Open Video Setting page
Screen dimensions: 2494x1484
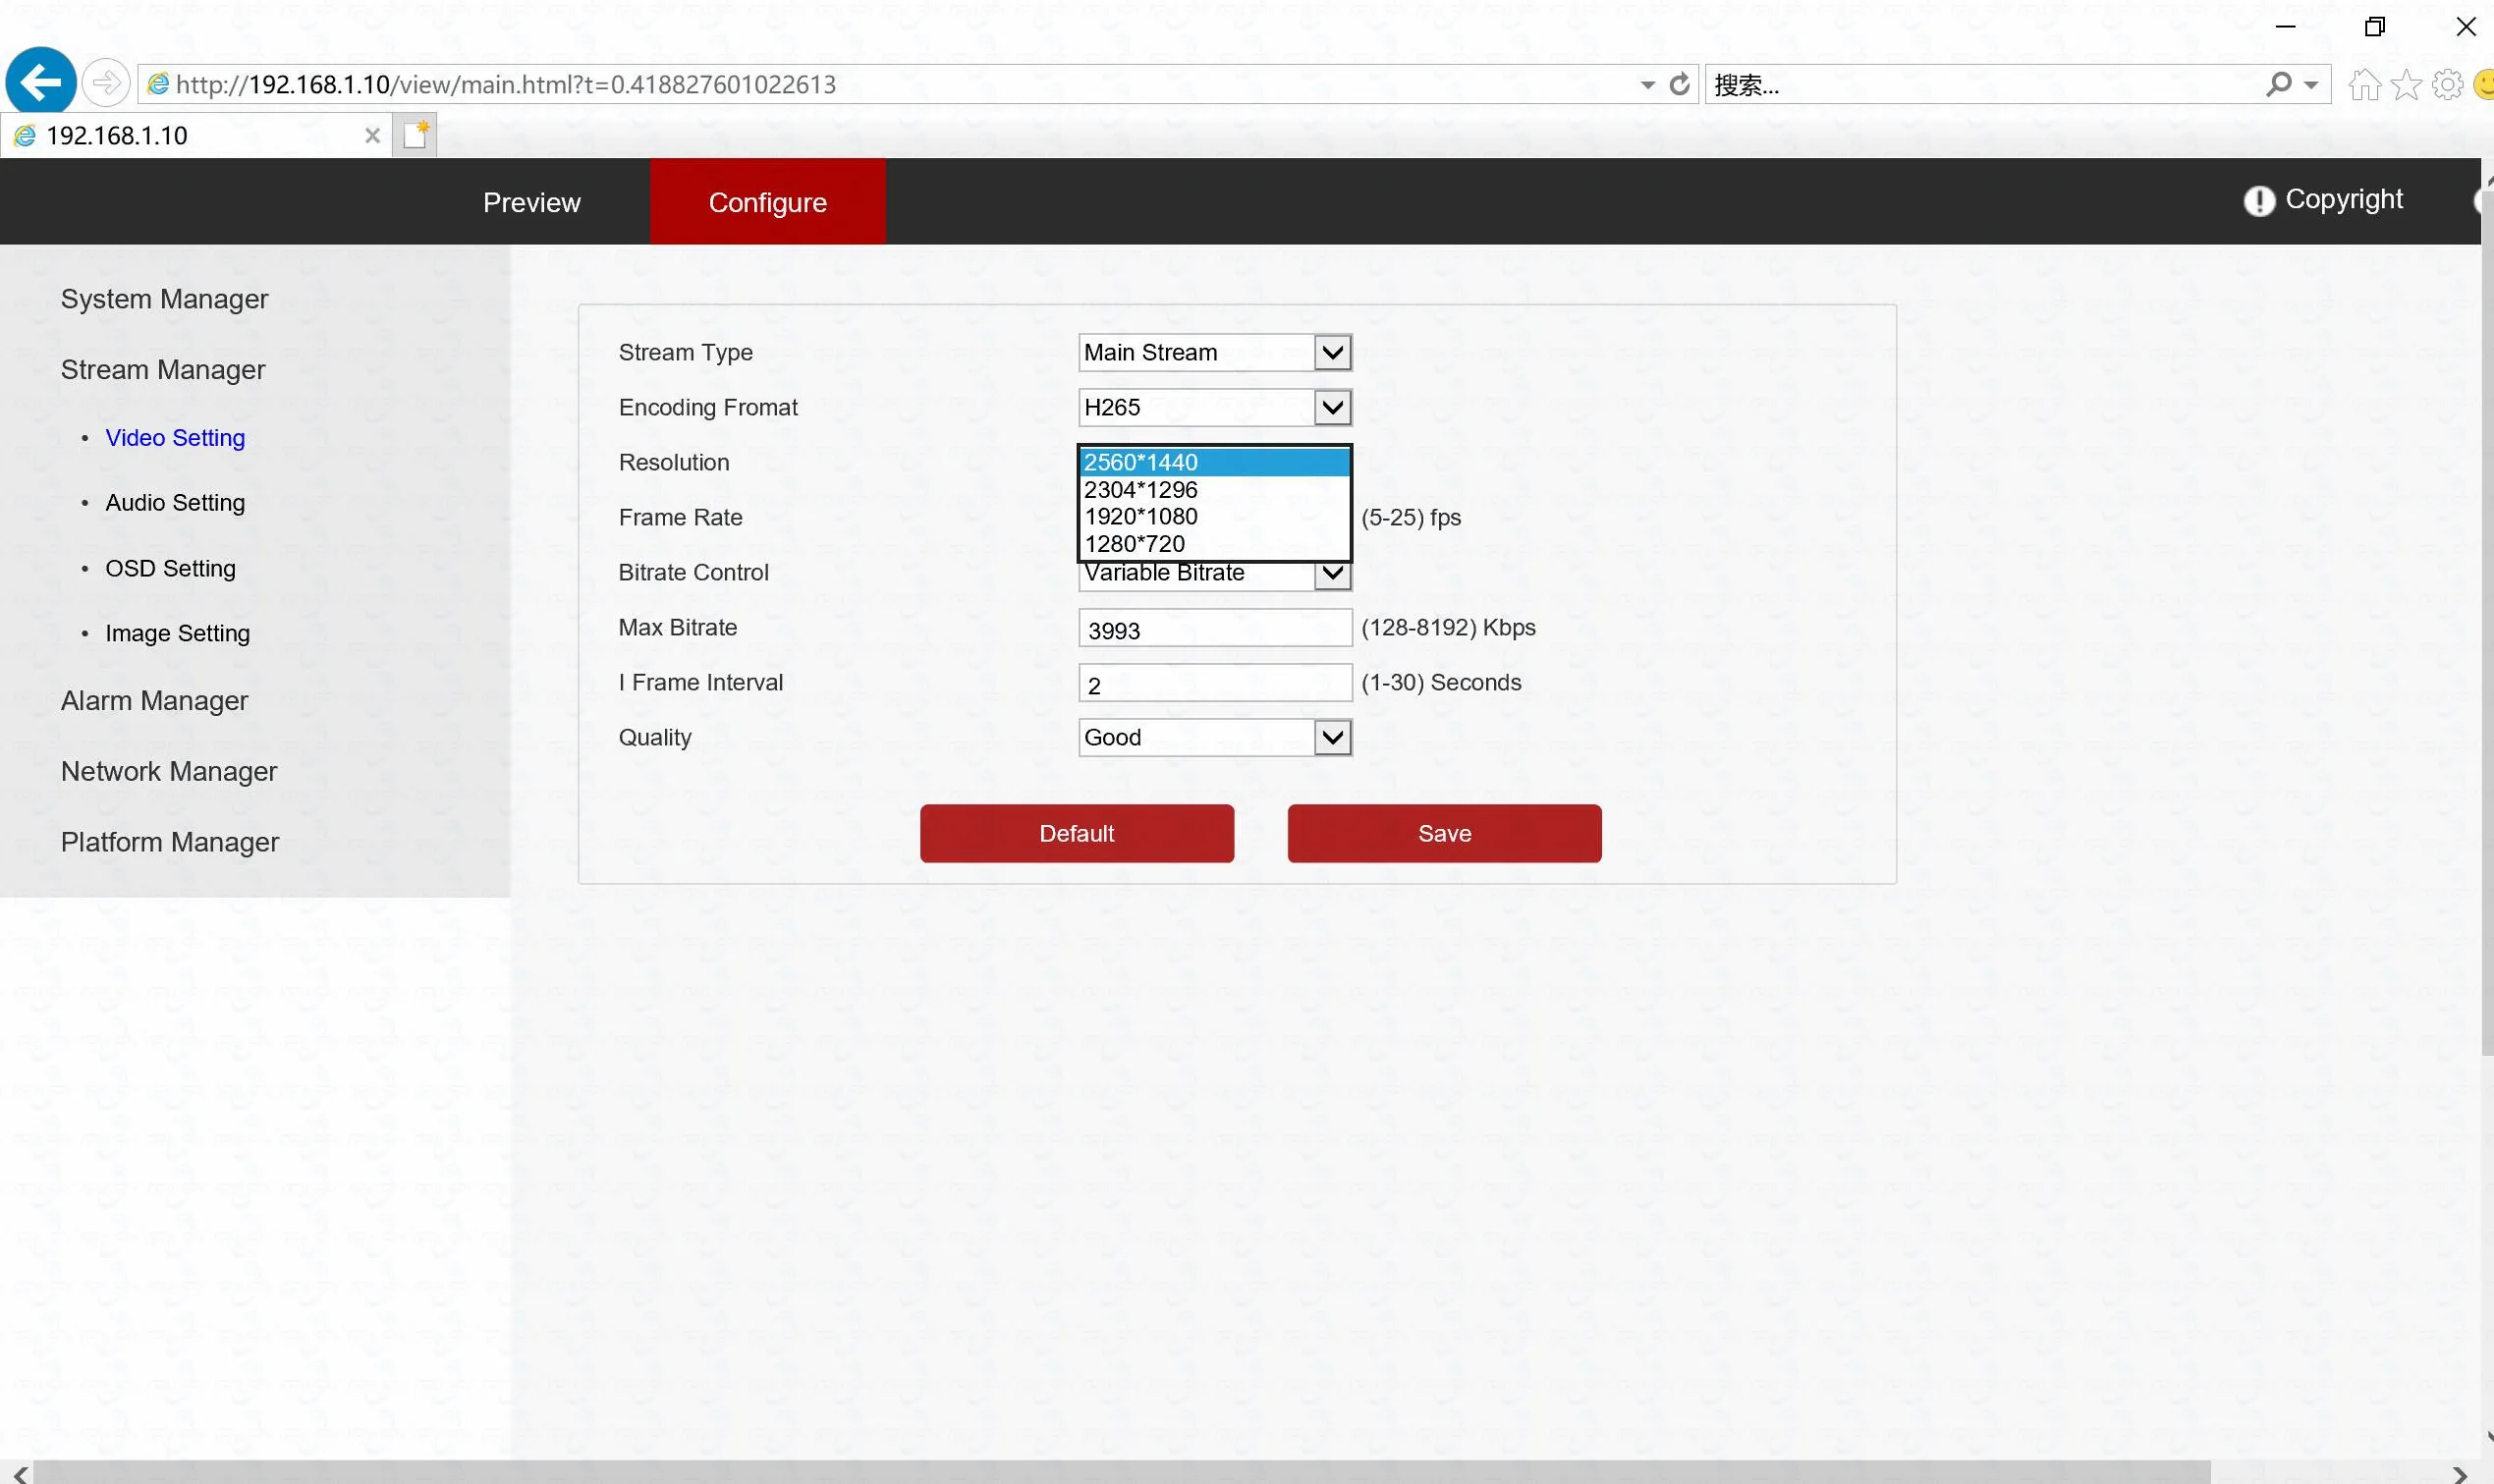175,438
